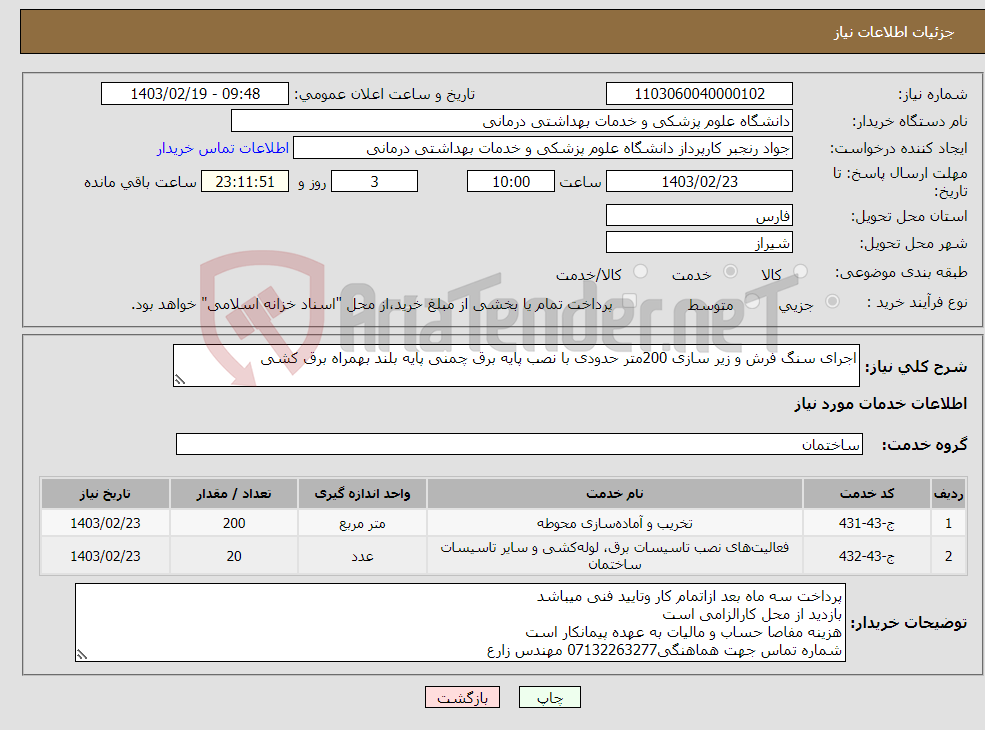Click the deadline date 1403/02/23 field
The image size is (985, 730).
tap(699, 182)
